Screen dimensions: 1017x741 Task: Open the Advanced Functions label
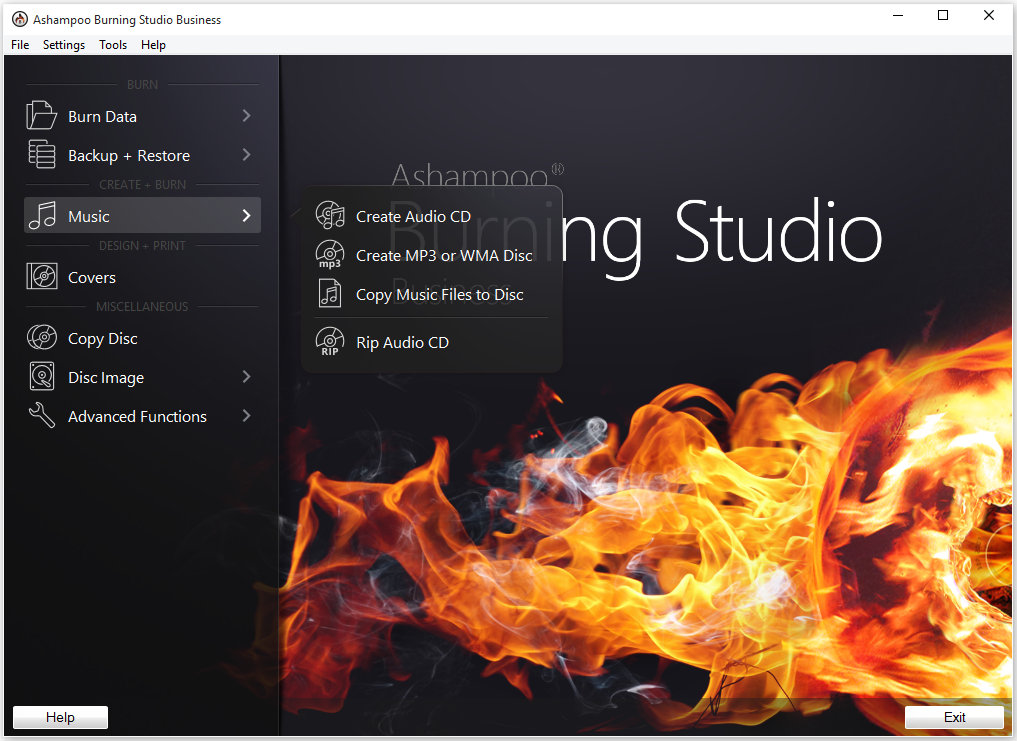(x=138, y=416)
